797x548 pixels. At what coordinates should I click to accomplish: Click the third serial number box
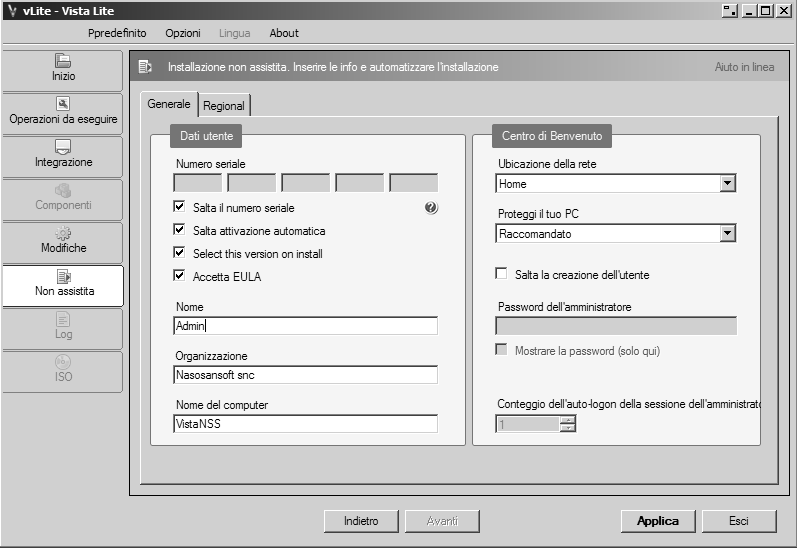pos(305,183)
